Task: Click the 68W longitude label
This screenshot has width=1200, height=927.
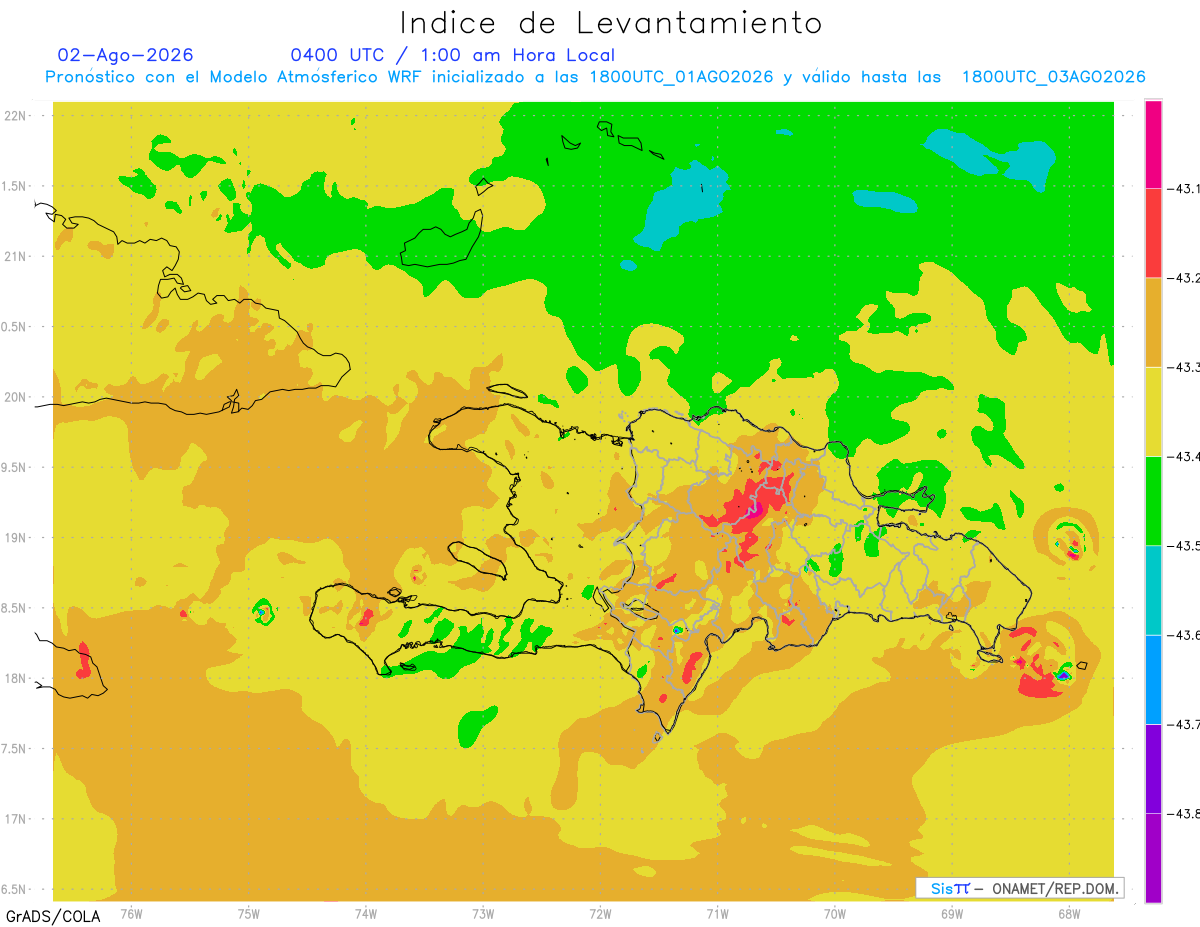Action: point(1069,913)
